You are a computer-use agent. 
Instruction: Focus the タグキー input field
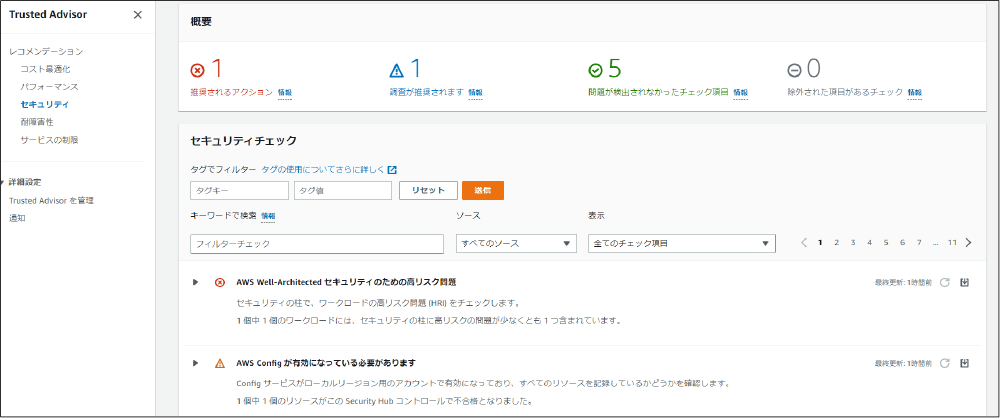pyautogui.click(x=240, y=190)
